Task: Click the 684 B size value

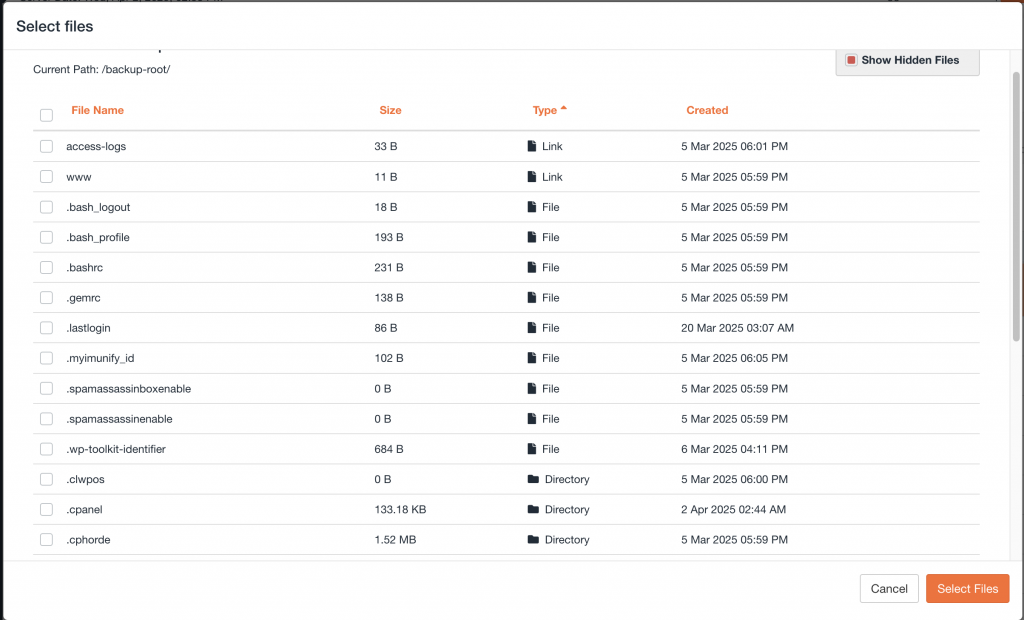Action: (x=389, y=449)
